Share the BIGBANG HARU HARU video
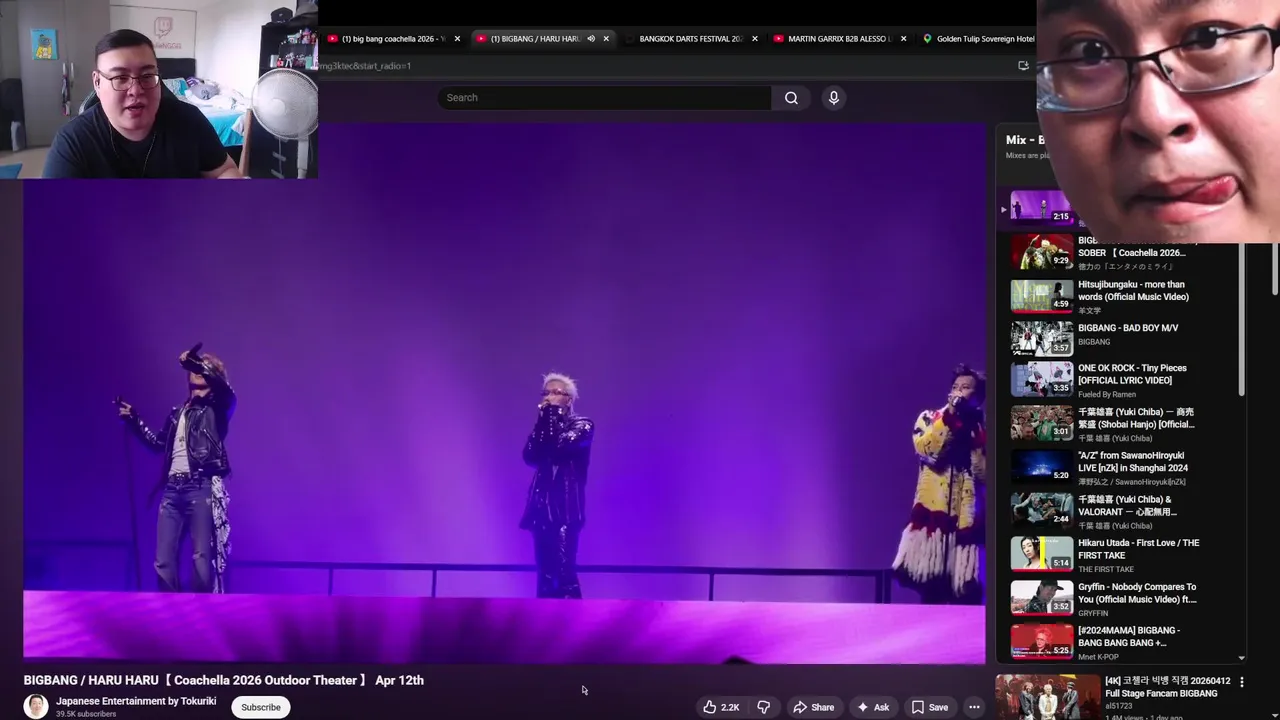Screen dimensions: 1280x720 813,707
